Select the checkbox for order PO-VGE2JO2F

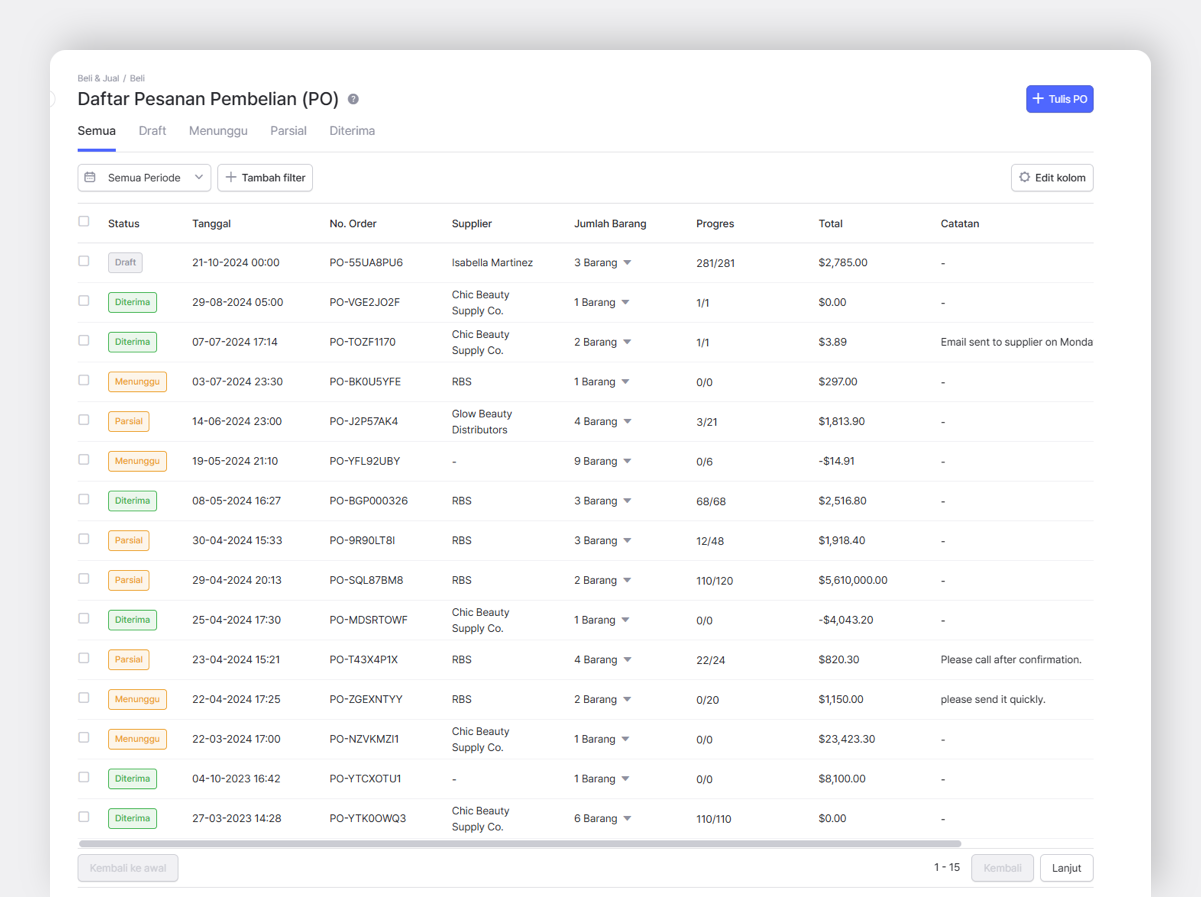pos(84,301)
